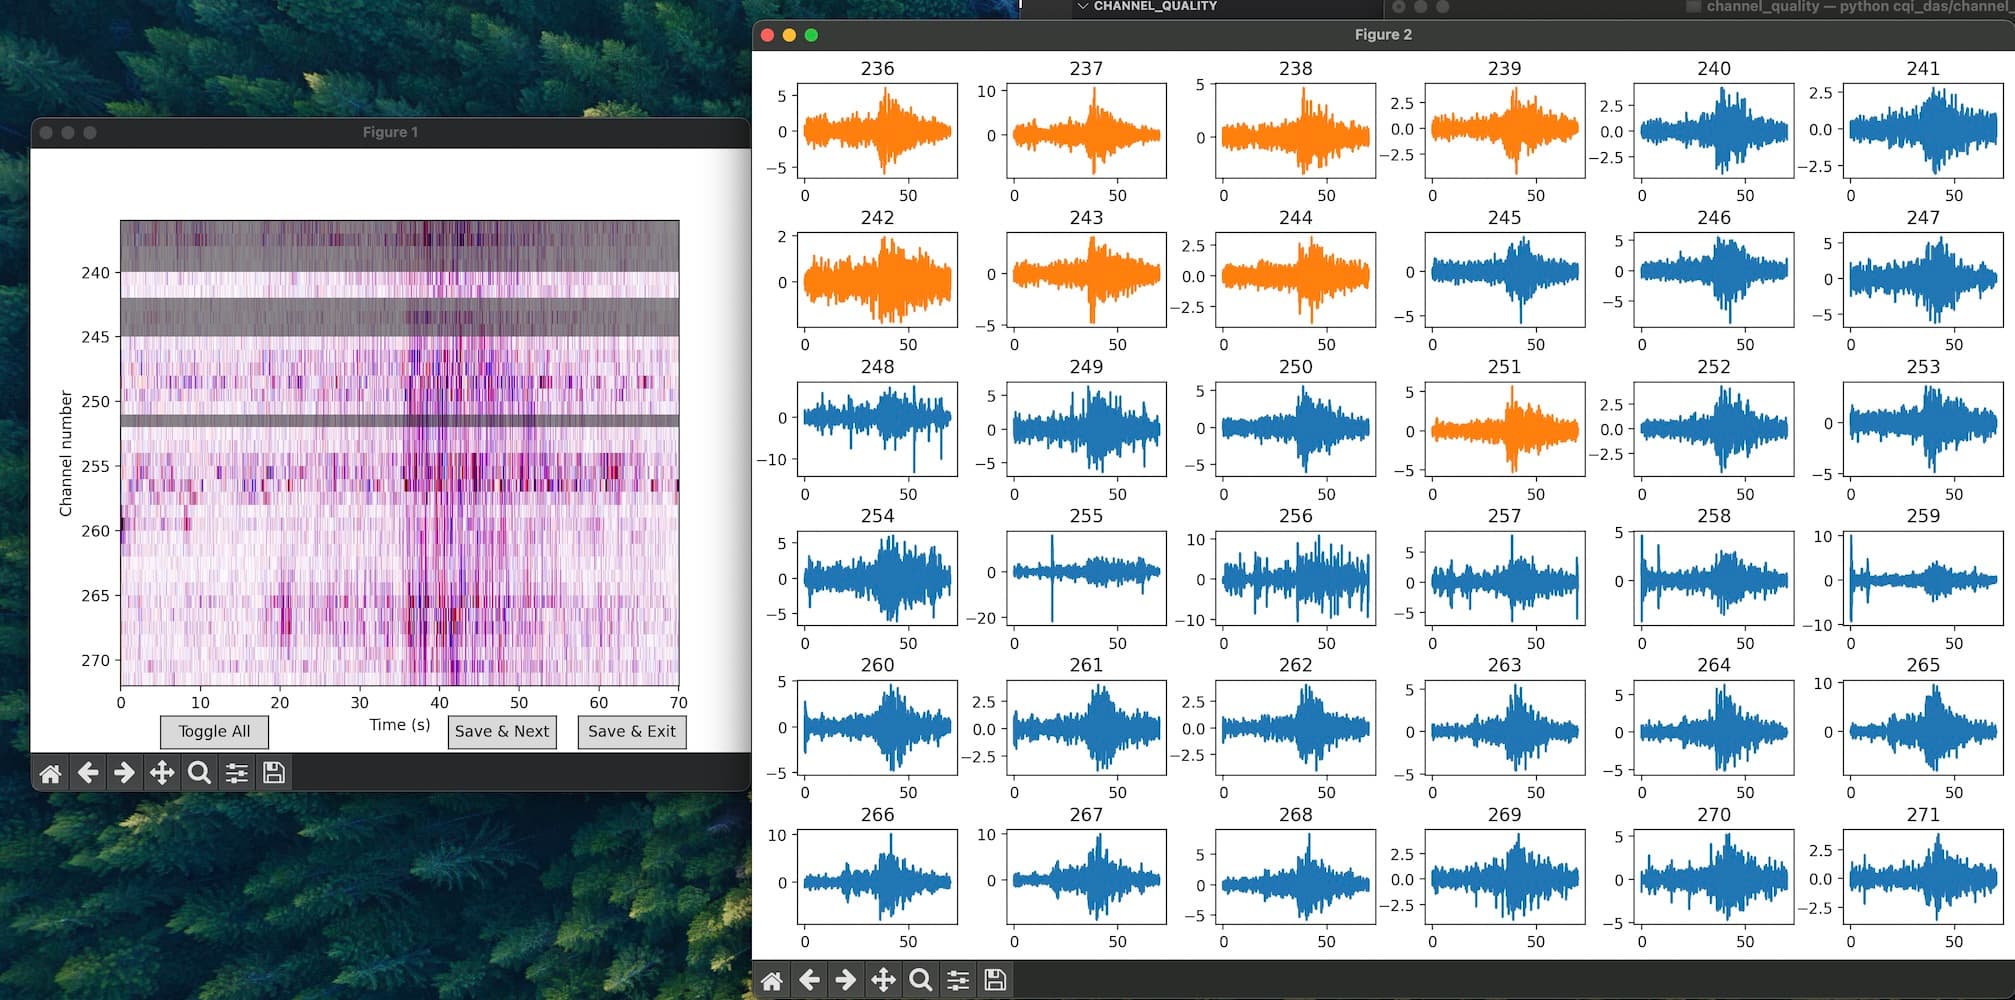Click the Save & Exit button
Image resolution: width=2015 pixels, height=1000 pixels.
(x=631, y=732)
